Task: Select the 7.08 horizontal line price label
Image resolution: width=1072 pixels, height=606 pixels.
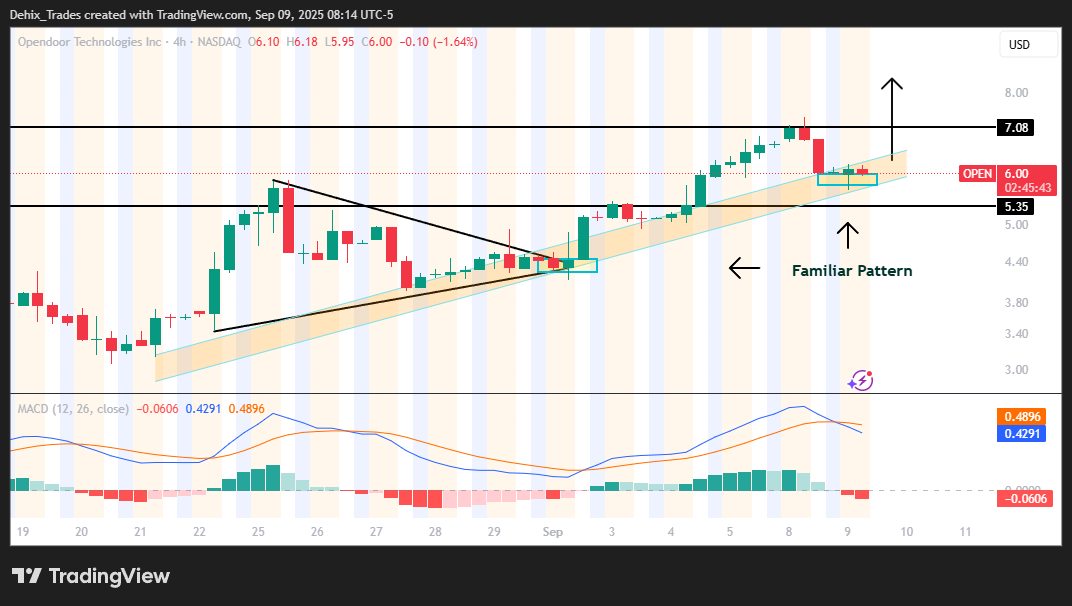Action: (x=1016, y=127)
